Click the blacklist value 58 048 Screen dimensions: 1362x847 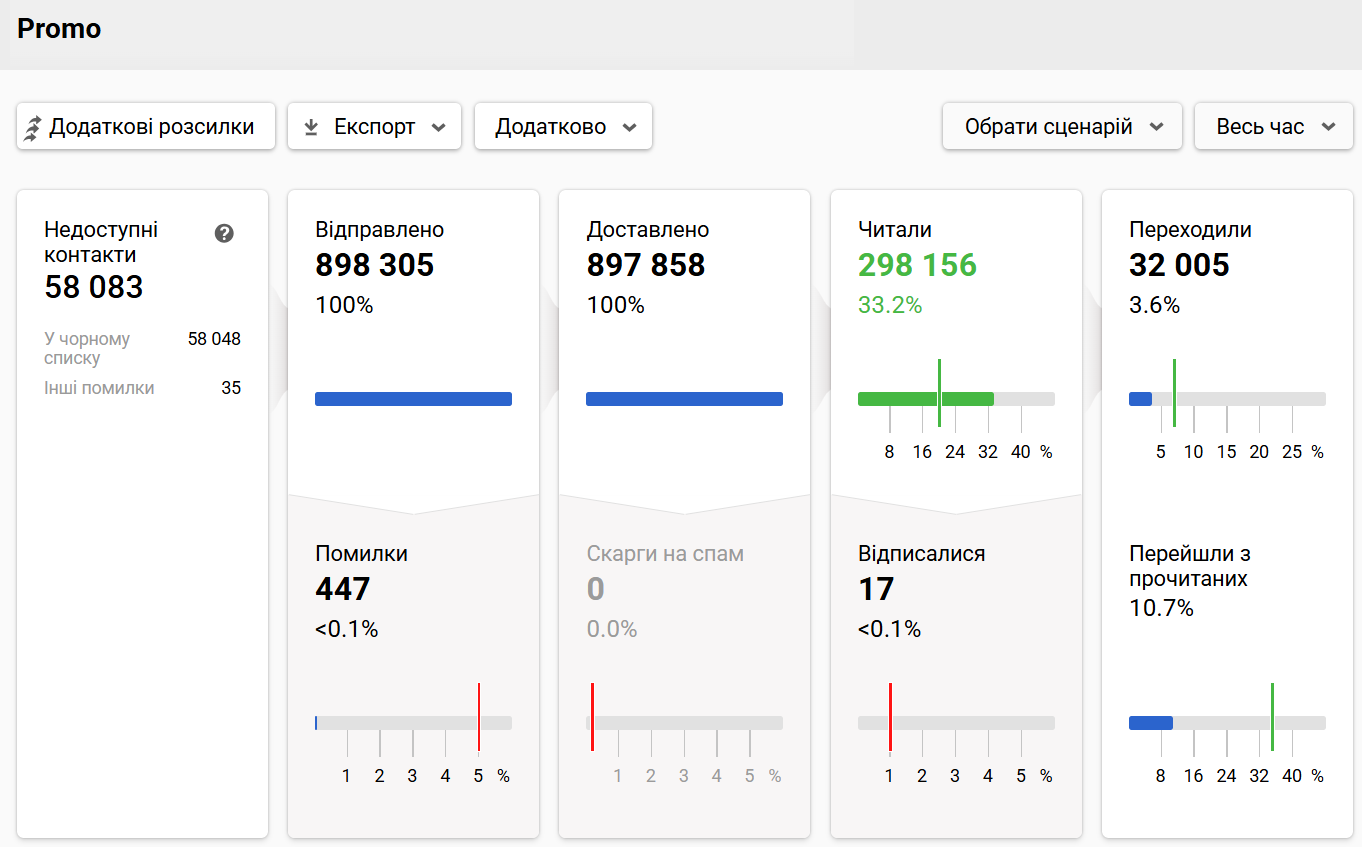click(214, 339)
